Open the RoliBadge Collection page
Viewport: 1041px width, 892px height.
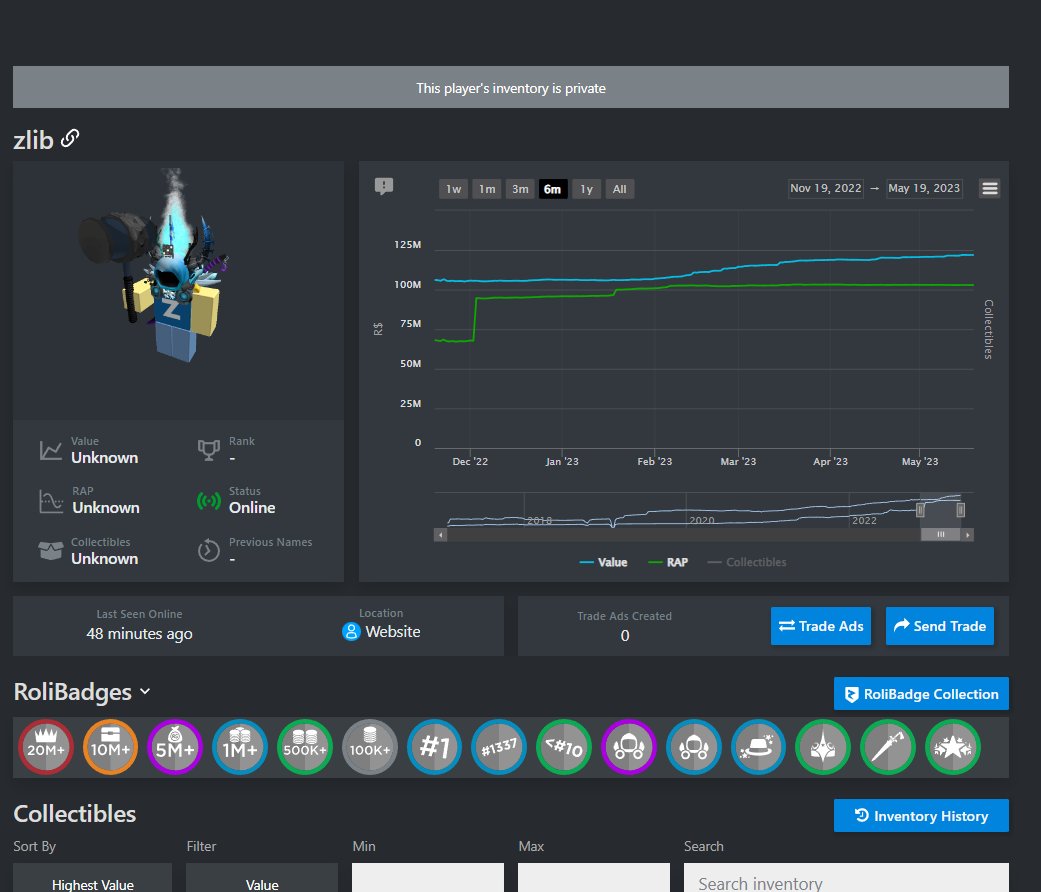coord(920,693)
